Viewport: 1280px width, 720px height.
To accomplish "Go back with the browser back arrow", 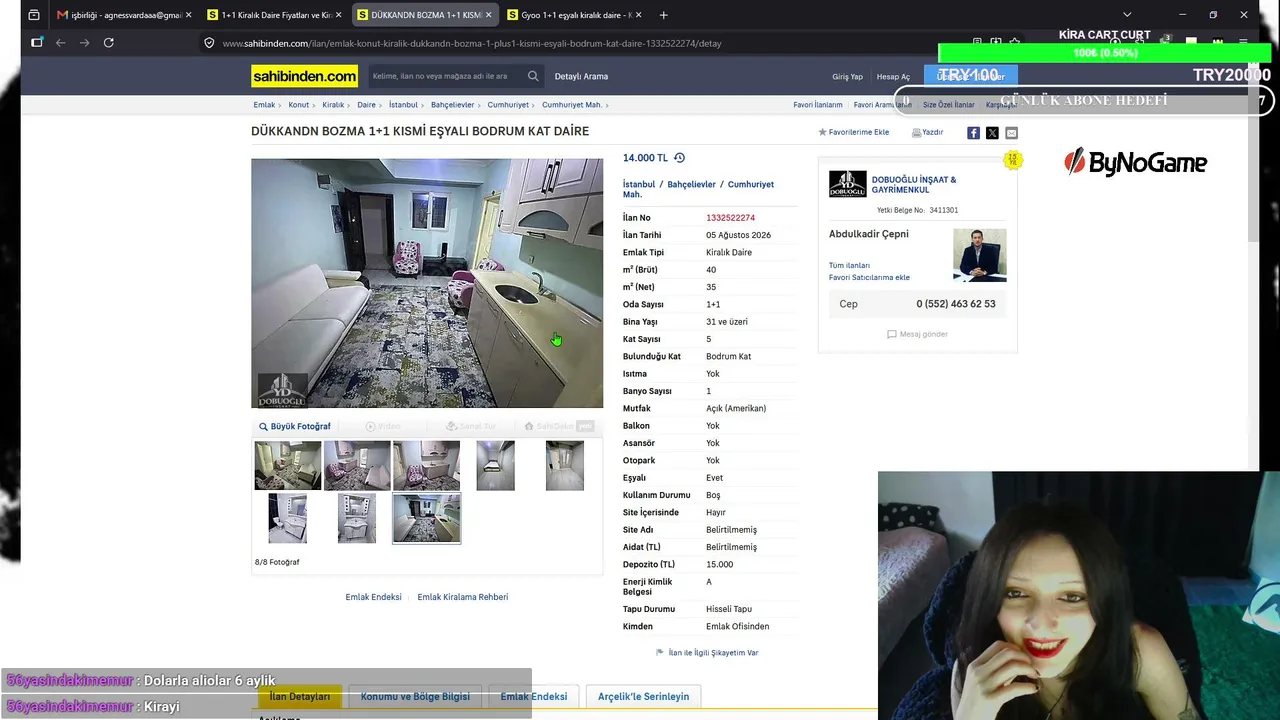I will (x=60, y=43).
